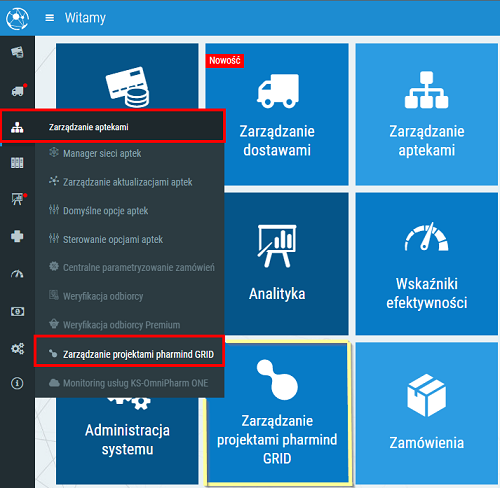Open the Wskaźniki efektywności tile
Viewport: 500px width, 488px height.
click(427, 264)
